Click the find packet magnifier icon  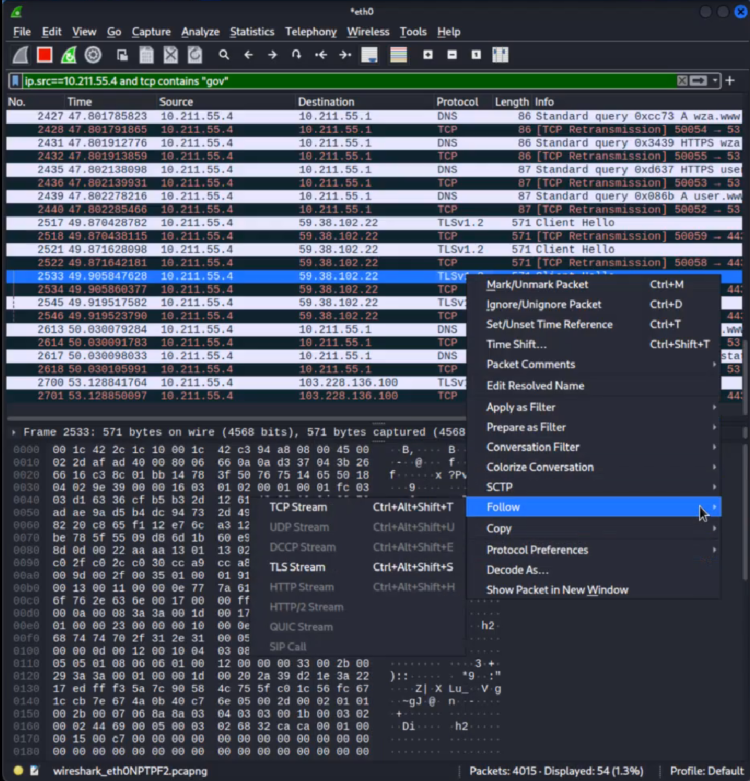(224, 55)
